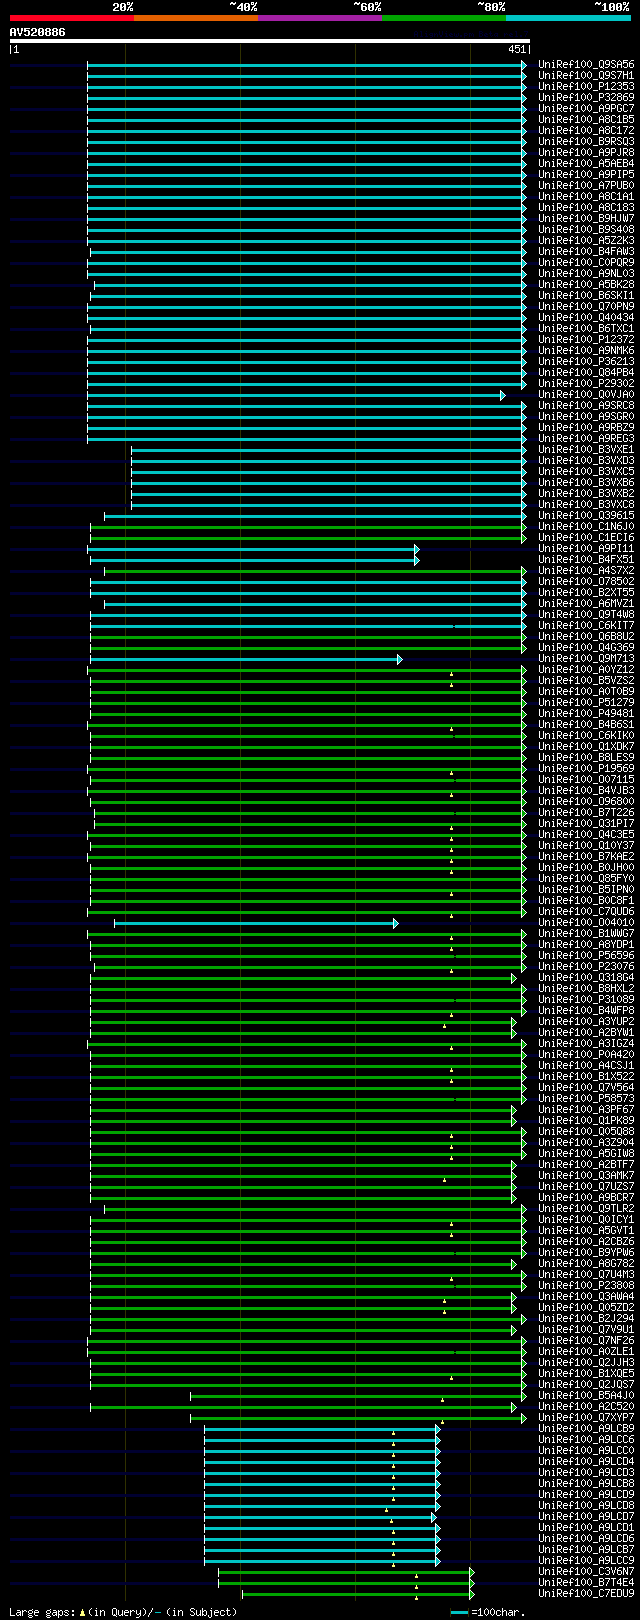The height and width of the screenshot is (1620, 640).
Task: Click the UniRef100_P56596 label
Action: point(586,955)
